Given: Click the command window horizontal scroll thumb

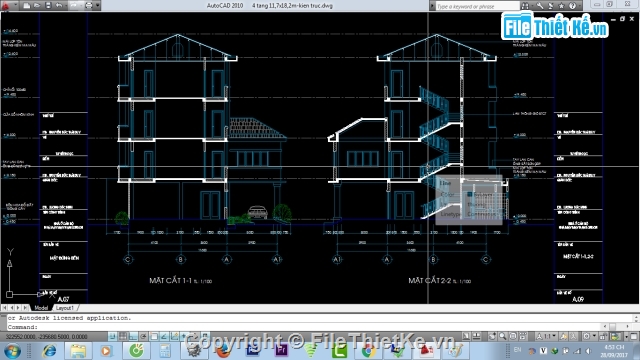Looking at the screenshot, I should point(613,327).
